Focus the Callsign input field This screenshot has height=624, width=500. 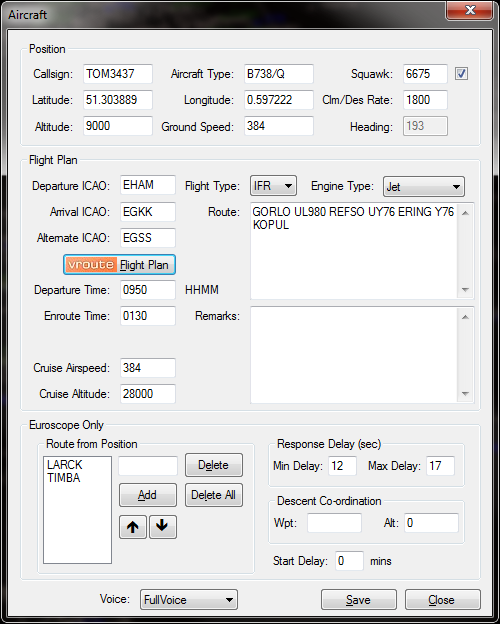pyautogui.click(x=118, y=74)
